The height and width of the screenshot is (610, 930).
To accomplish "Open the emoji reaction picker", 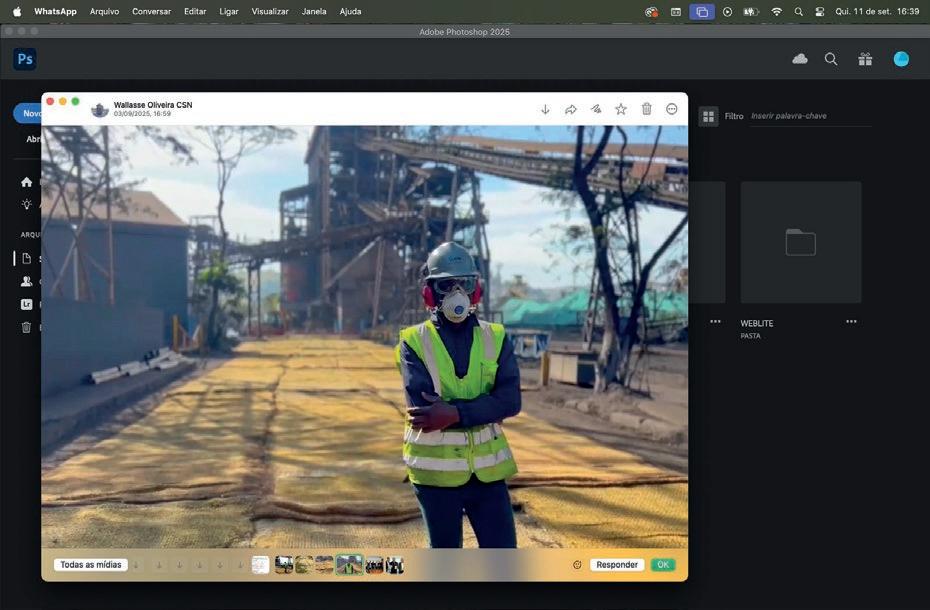I will 577,565.
